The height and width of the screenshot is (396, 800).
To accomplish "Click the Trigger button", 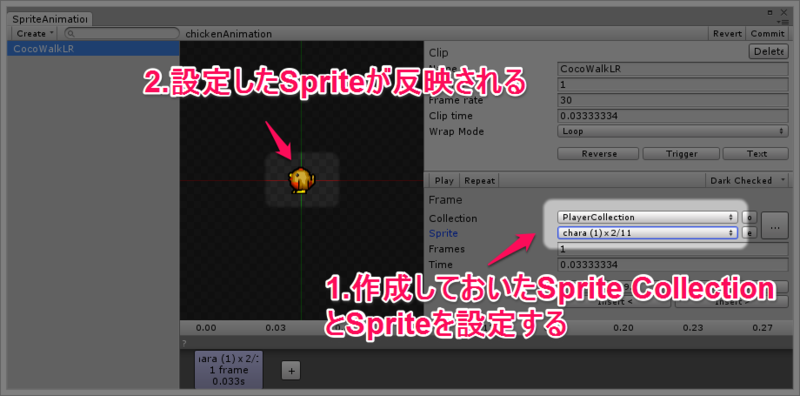I will click(681, 154).
